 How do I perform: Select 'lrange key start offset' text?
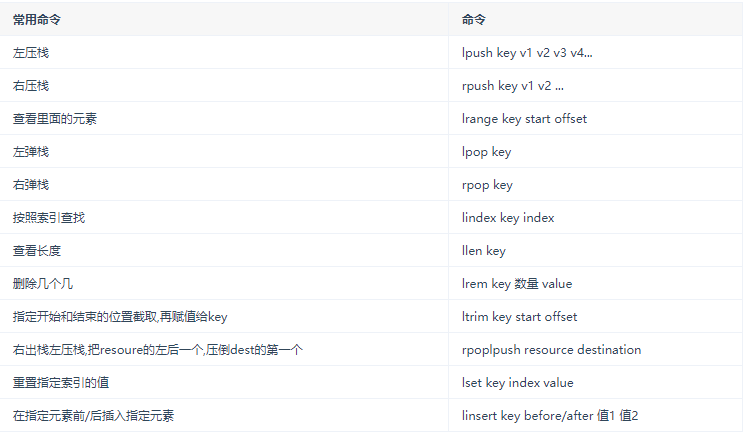(524, 119)
